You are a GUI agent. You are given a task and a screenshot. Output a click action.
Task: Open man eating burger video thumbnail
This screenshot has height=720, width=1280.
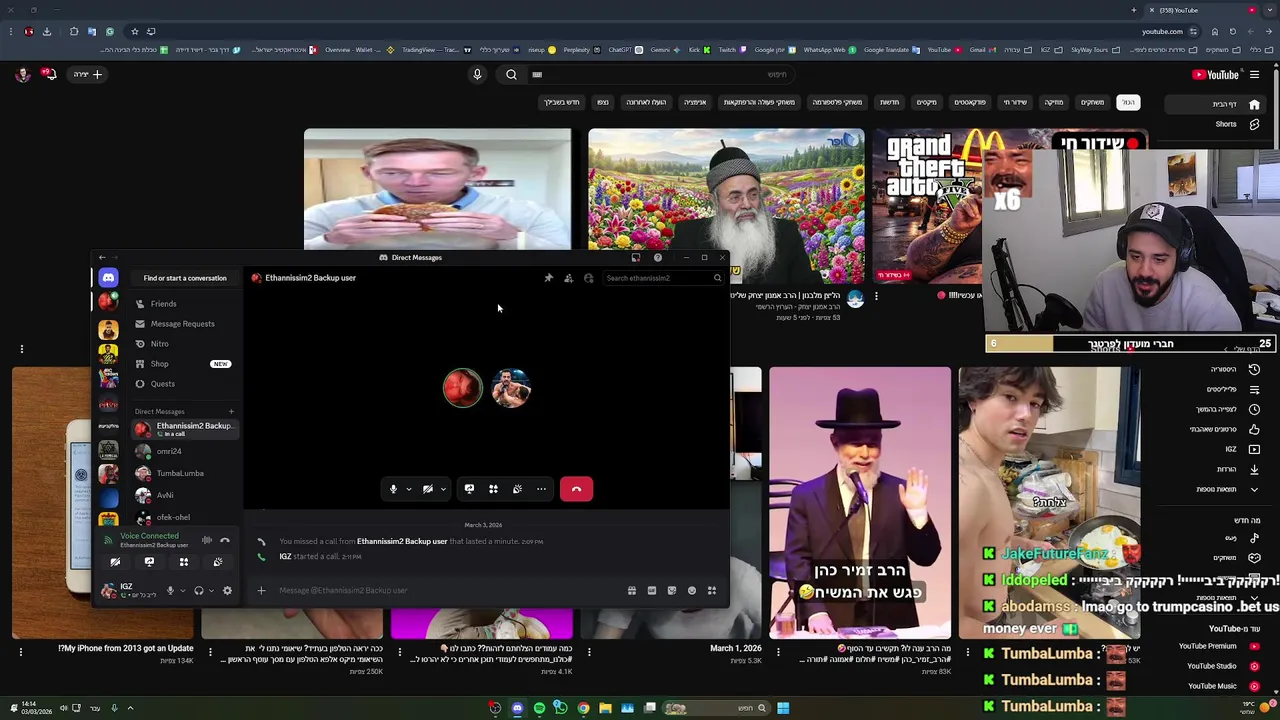point(437,189)
